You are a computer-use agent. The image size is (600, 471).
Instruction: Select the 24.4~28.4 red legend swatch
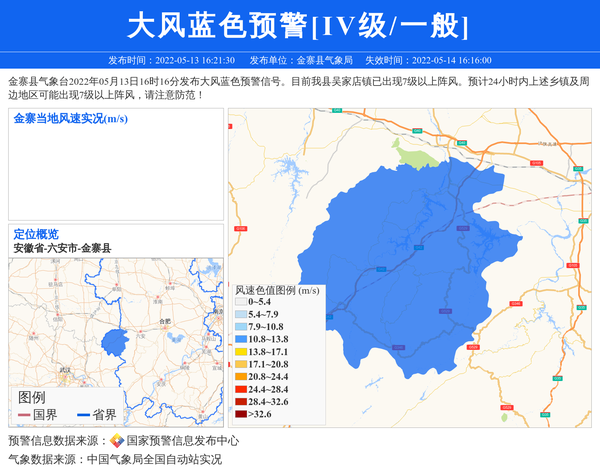(240, 389)
